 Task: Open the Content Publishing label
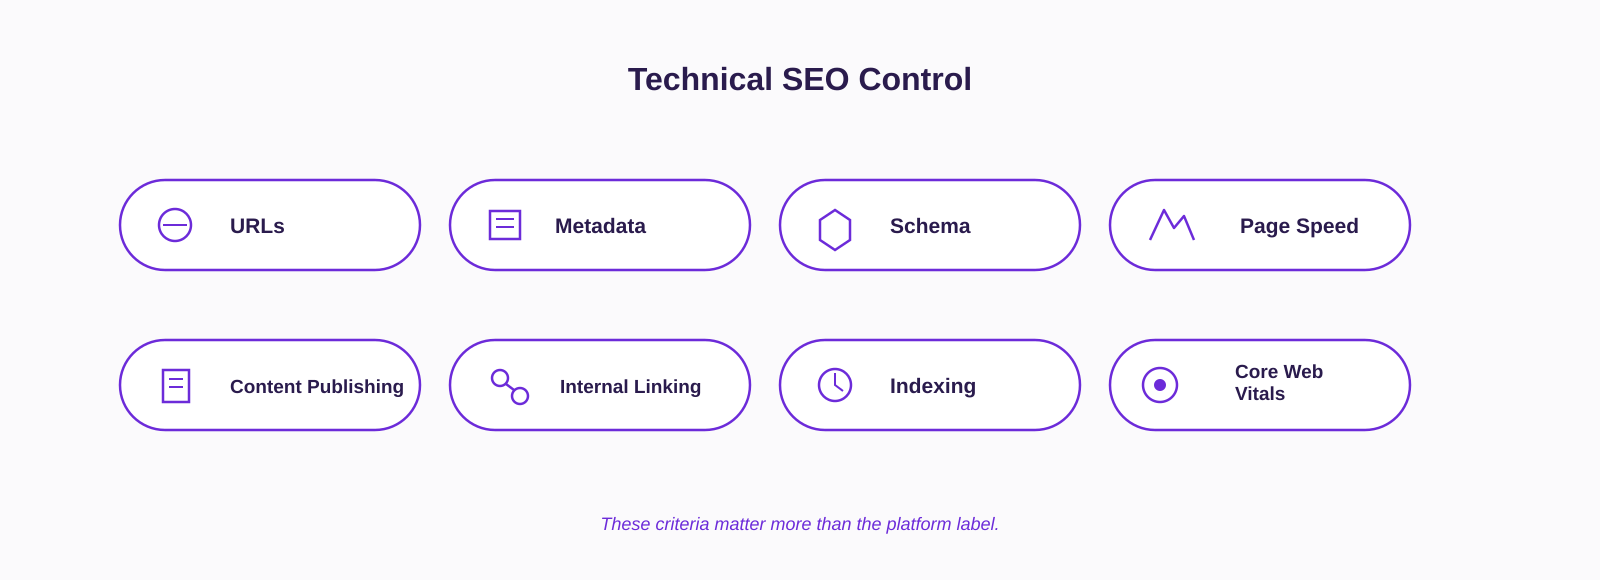pyautogui.click(x=317, y=387)
